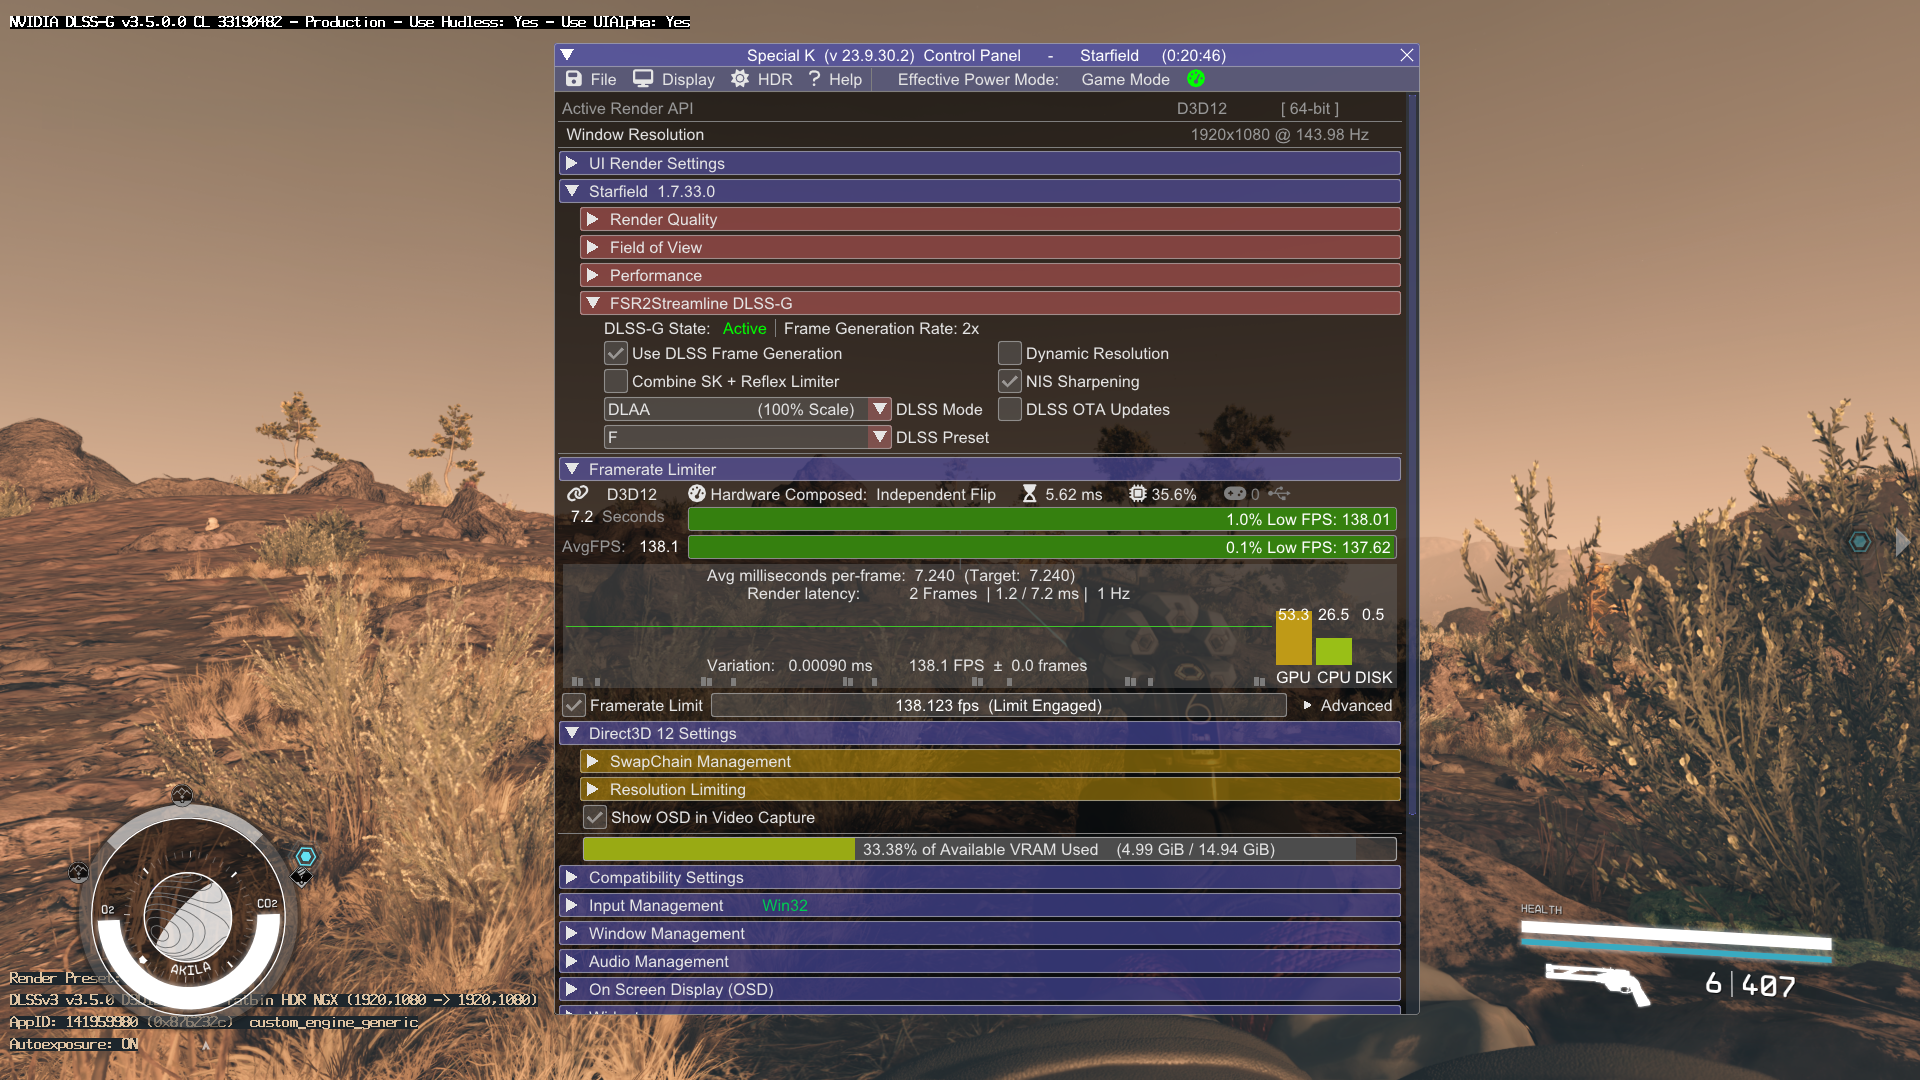Viewport: 1920px width, 1080px height.
Task: Toggle Show OSD in Video Capture
Action: 595,818
